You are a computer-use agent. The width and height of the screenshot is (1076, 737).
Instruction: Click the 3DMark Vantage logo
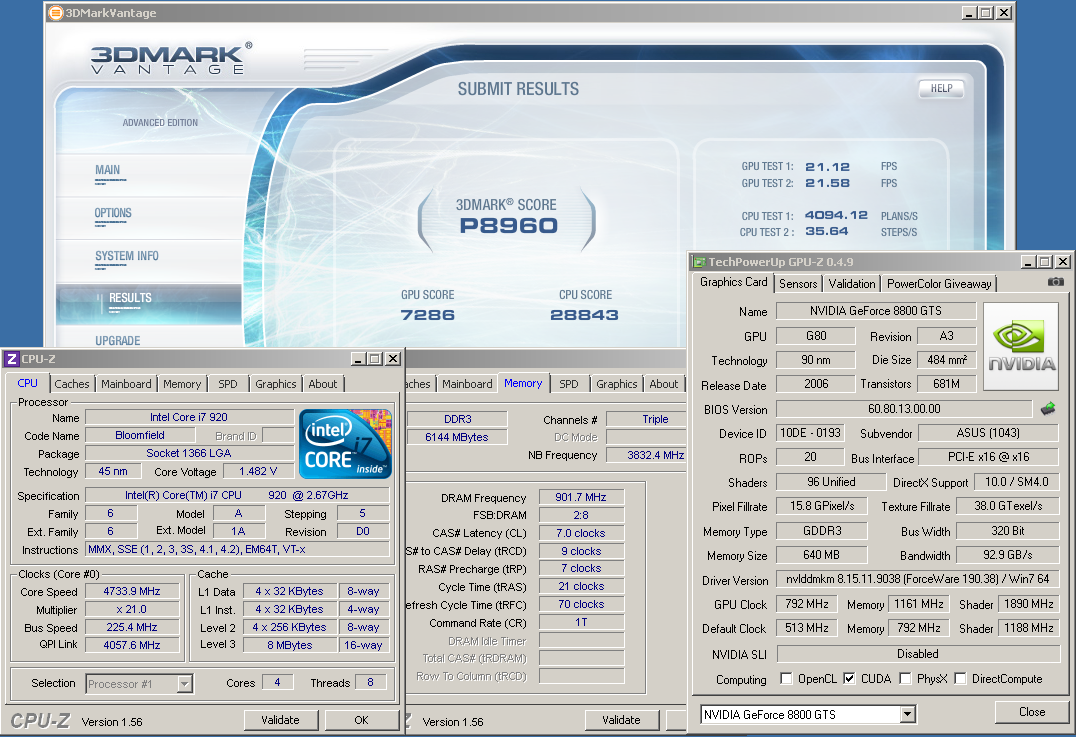click(x=171, y=59)
